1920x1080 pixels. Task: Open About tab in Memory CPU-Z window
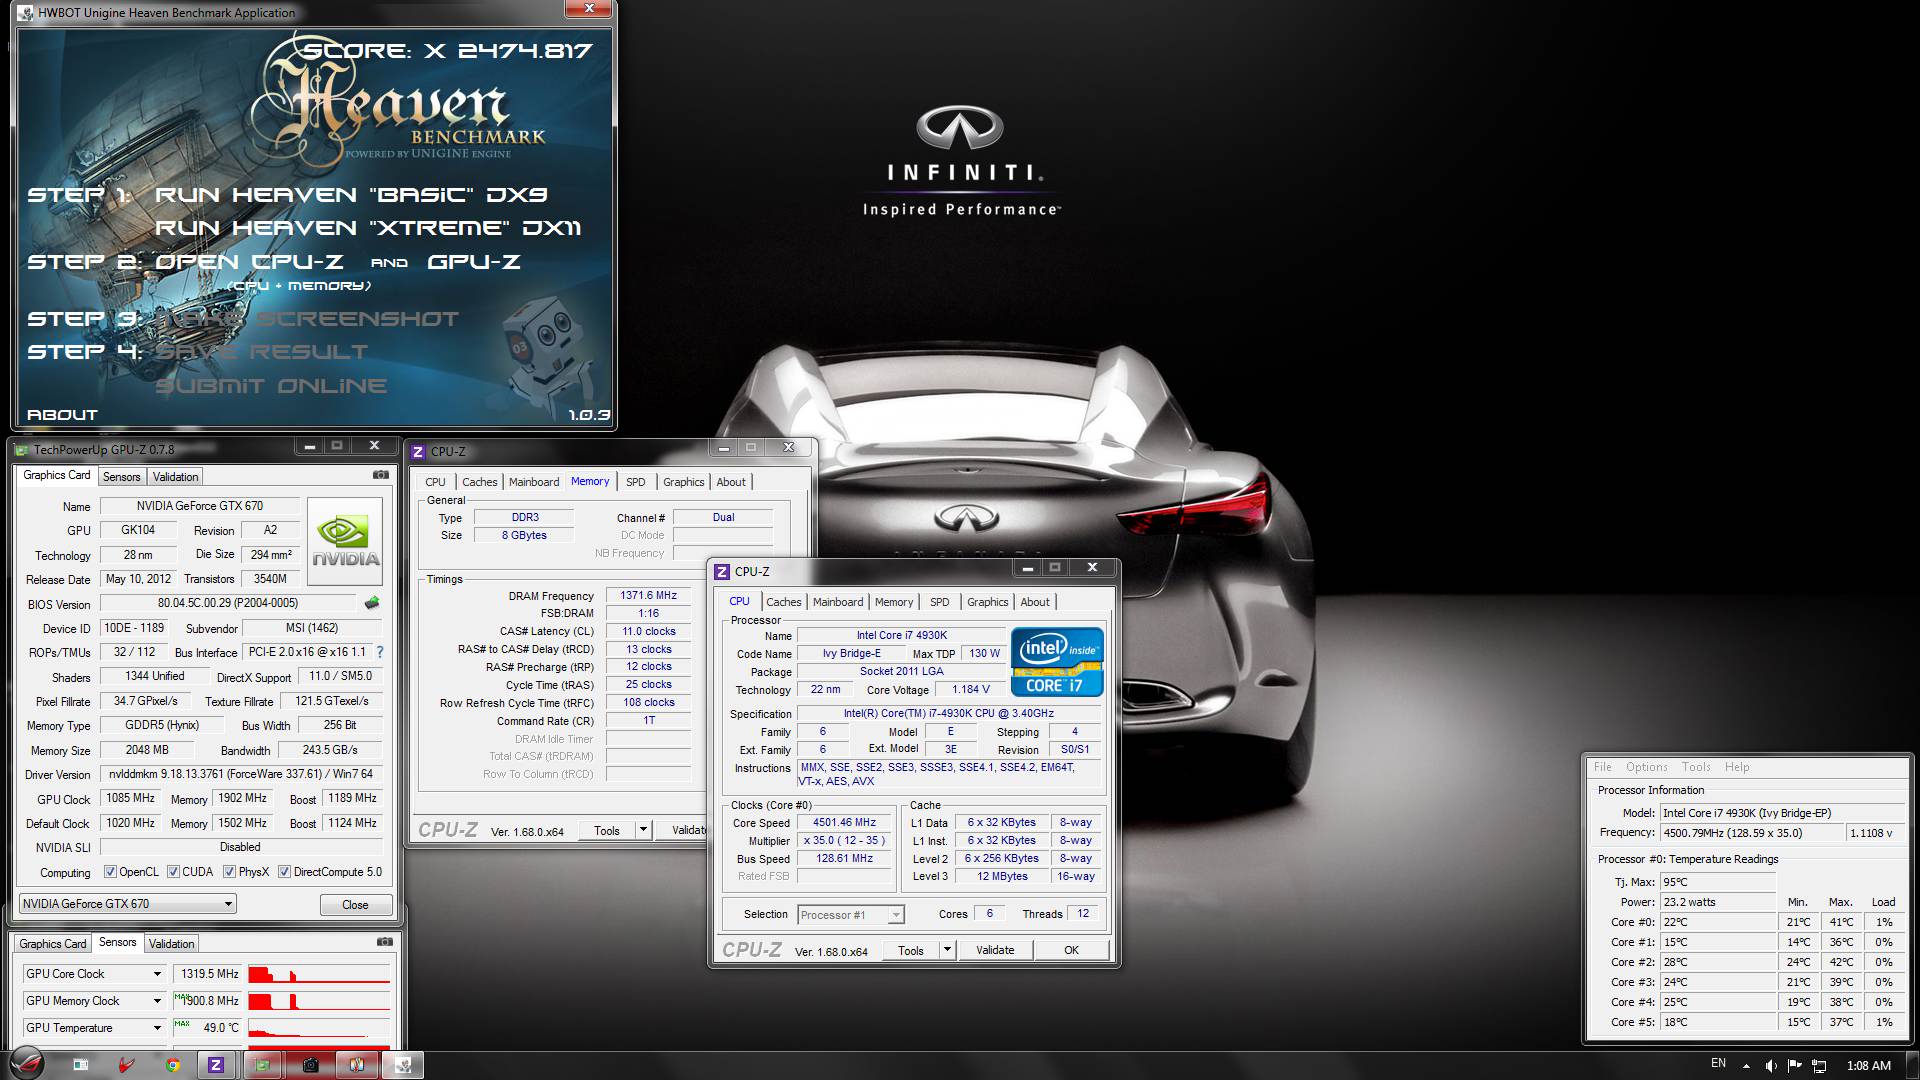coord(731,482)
